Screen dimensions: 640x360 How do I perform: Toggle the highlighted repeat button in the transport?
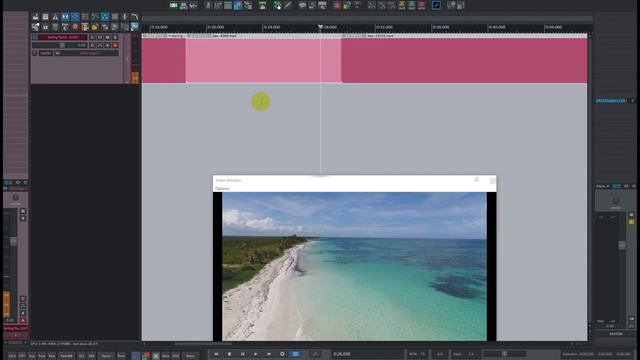point(296,354)
